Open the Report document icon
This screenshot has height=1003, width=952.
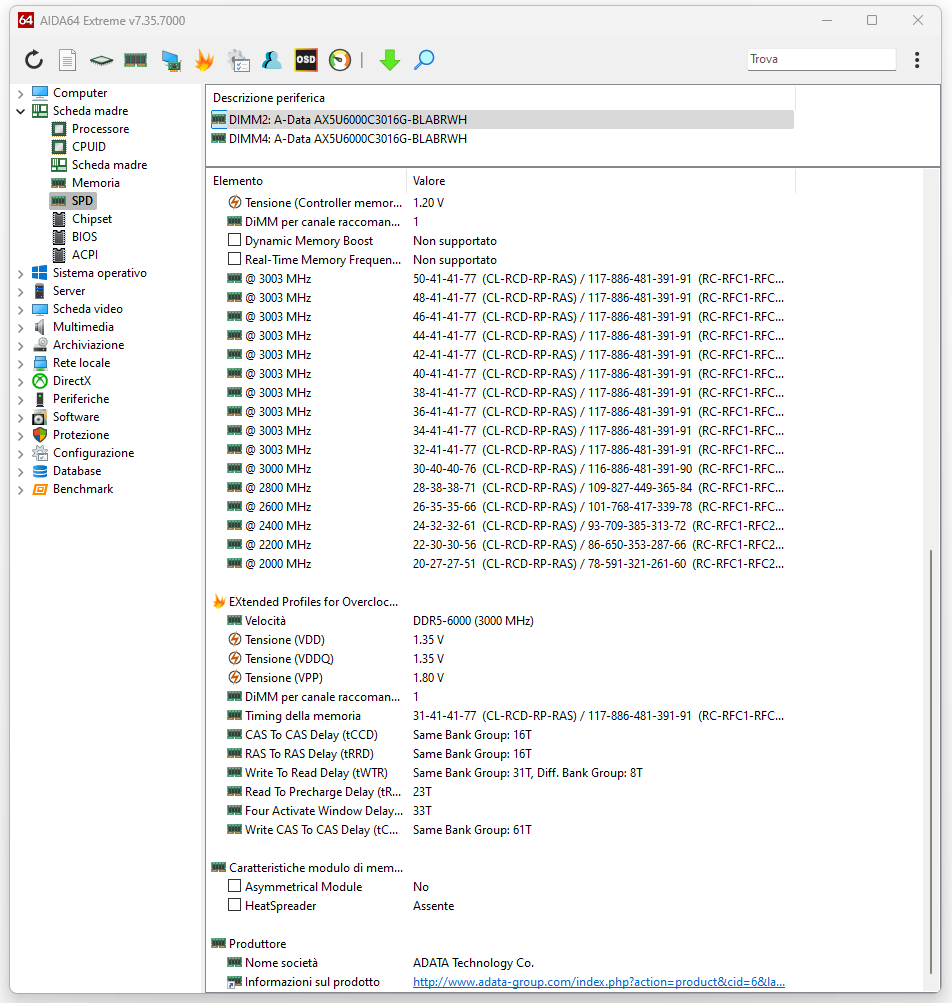pyautogui.click(x=67, y=60)
